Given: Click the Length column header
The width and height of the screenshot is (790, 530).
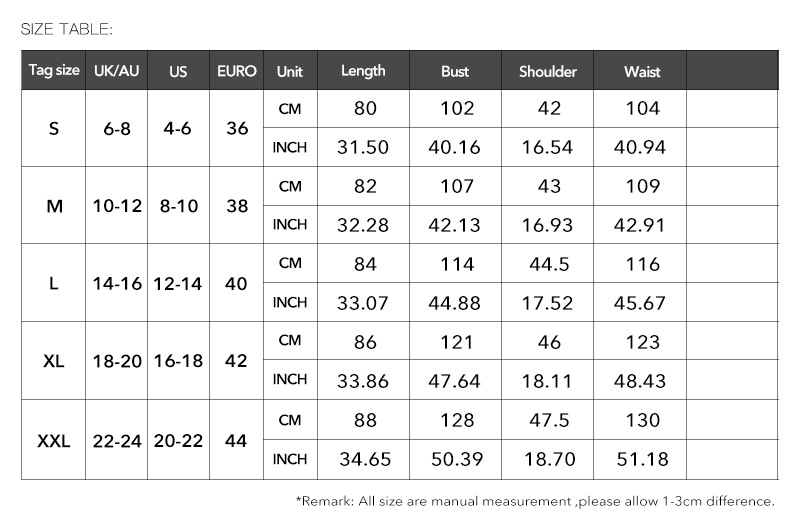Looking at the screenshot, I should point(363,71).
